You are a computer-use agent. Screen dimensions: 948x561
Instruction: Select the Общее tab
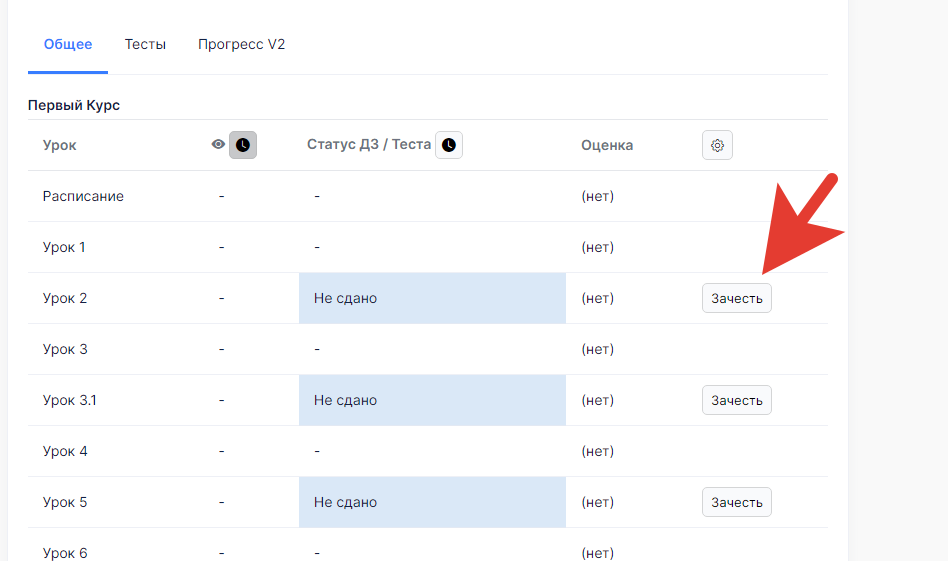[x=68, y=44]
